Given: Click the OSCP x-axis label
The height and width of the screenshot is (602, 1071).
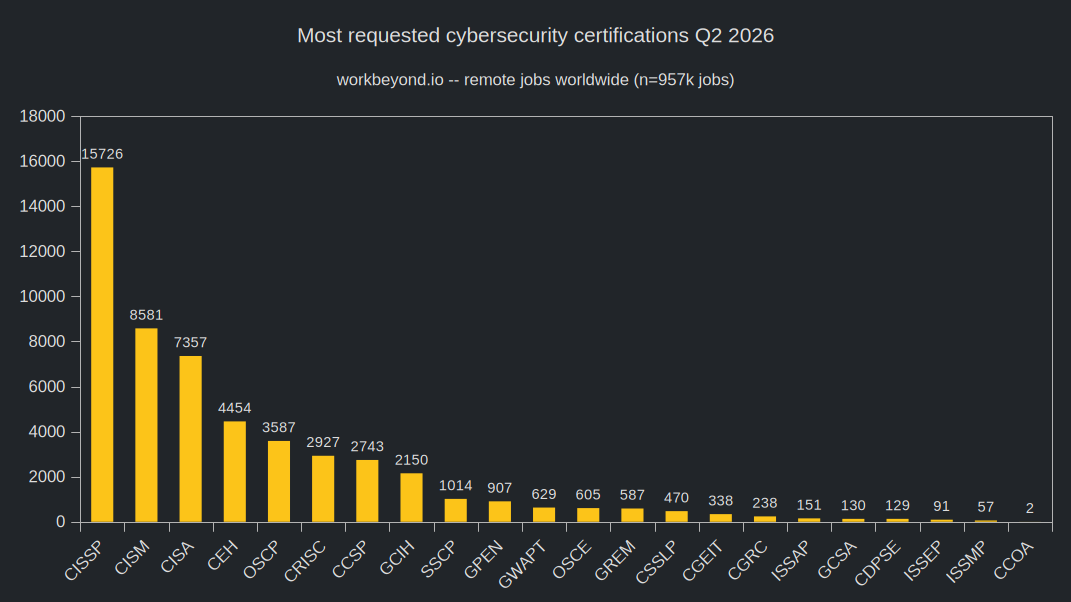Looking at the screenshot, I should point(261,560).
